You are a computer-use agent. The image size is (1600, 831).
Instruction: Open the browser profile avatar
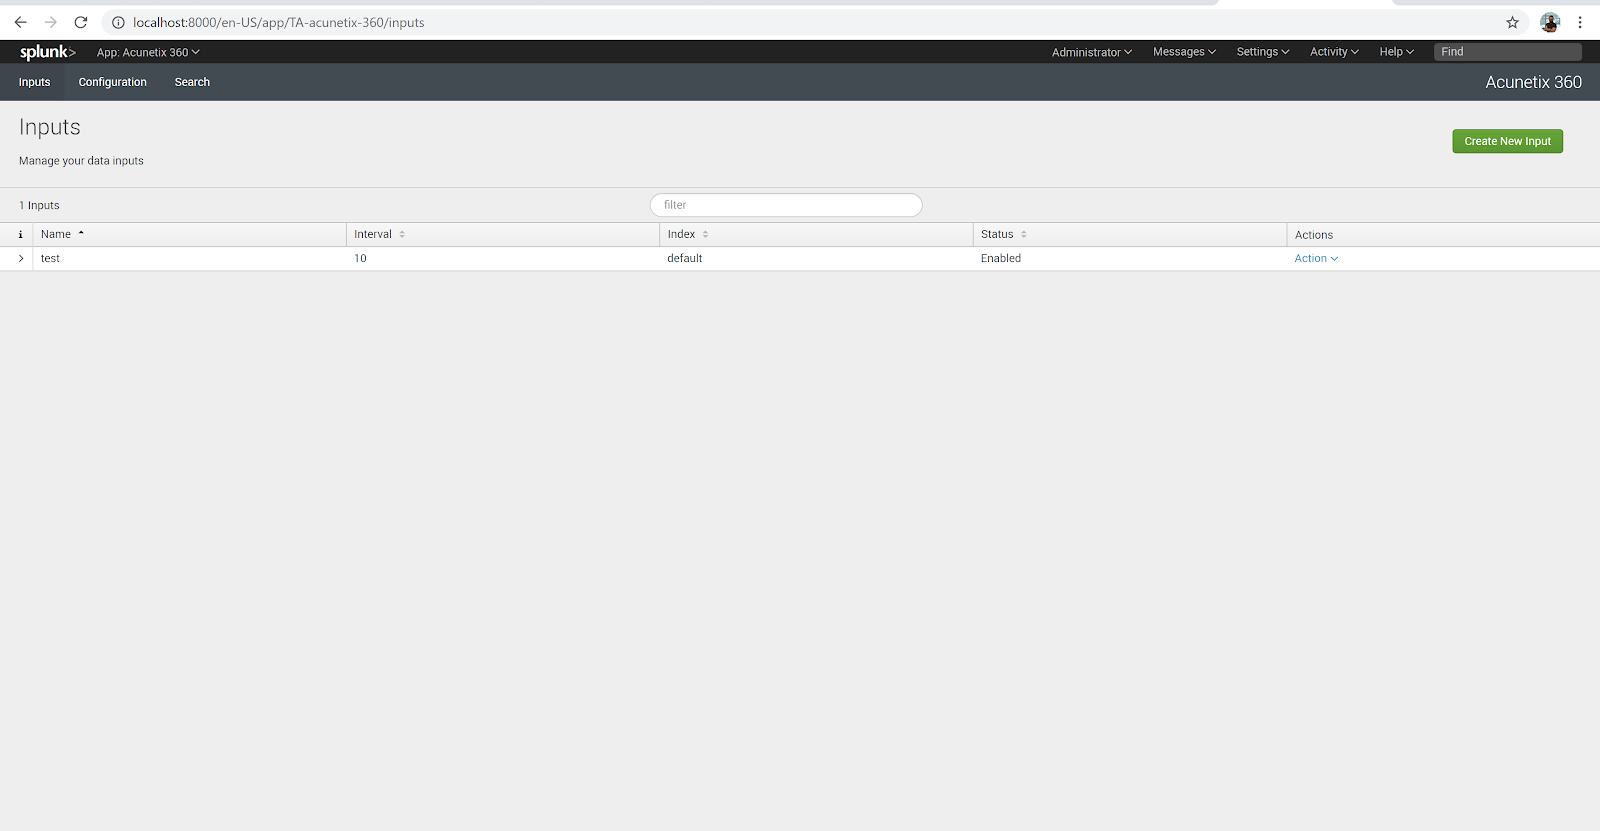click(x=1550, y=22)
